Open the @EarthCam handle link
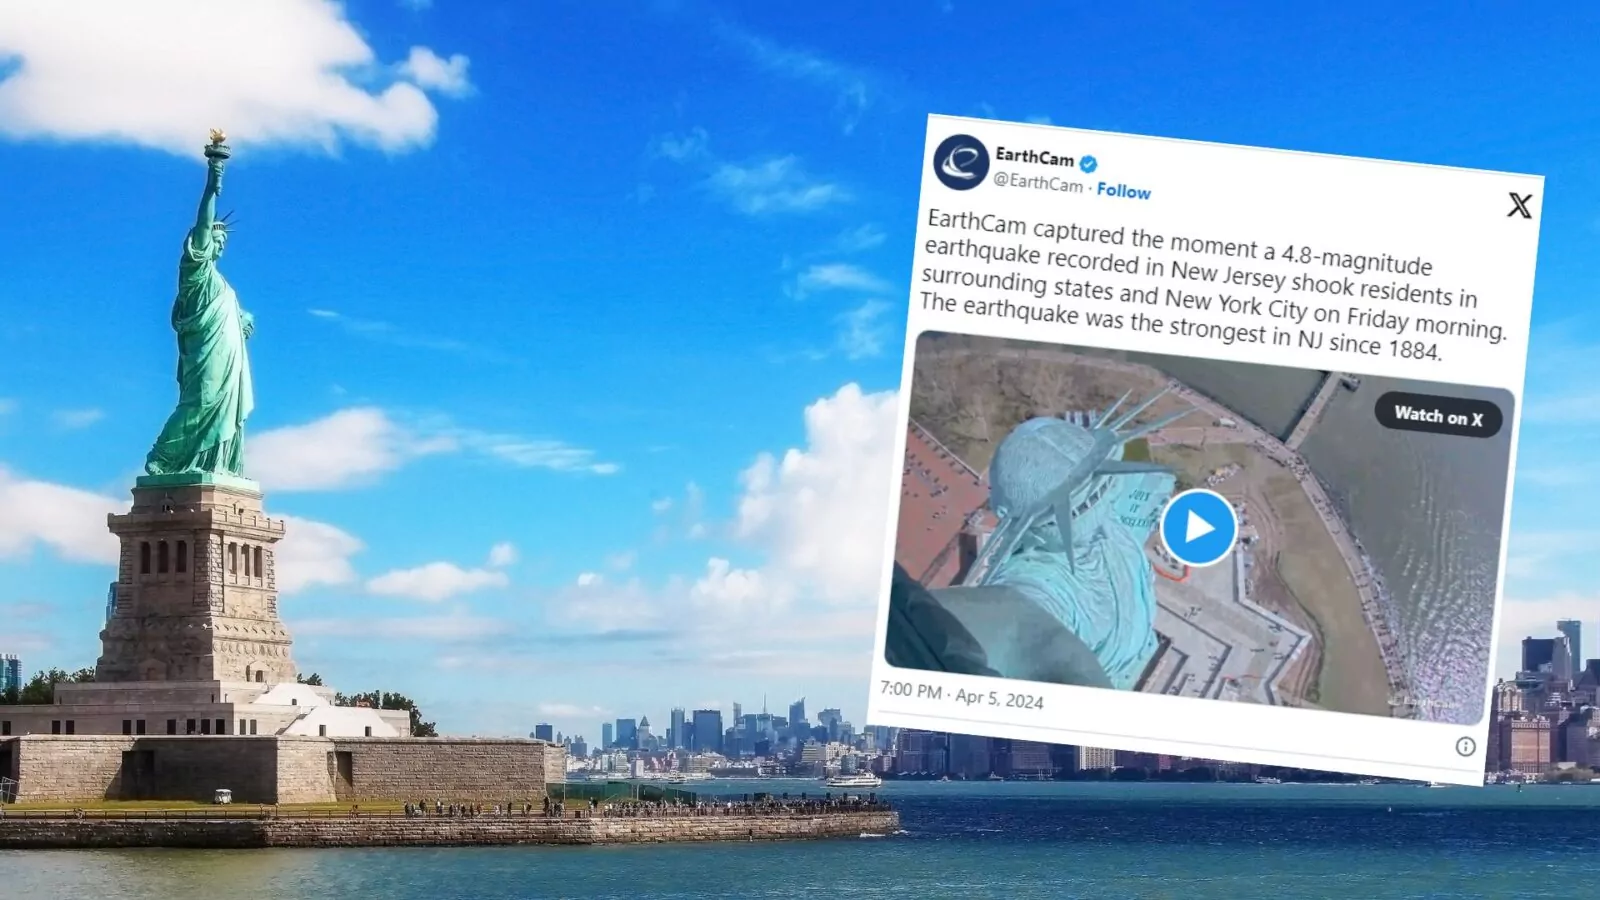The width and height of the screenshot is (1600, 900). 1037,182
